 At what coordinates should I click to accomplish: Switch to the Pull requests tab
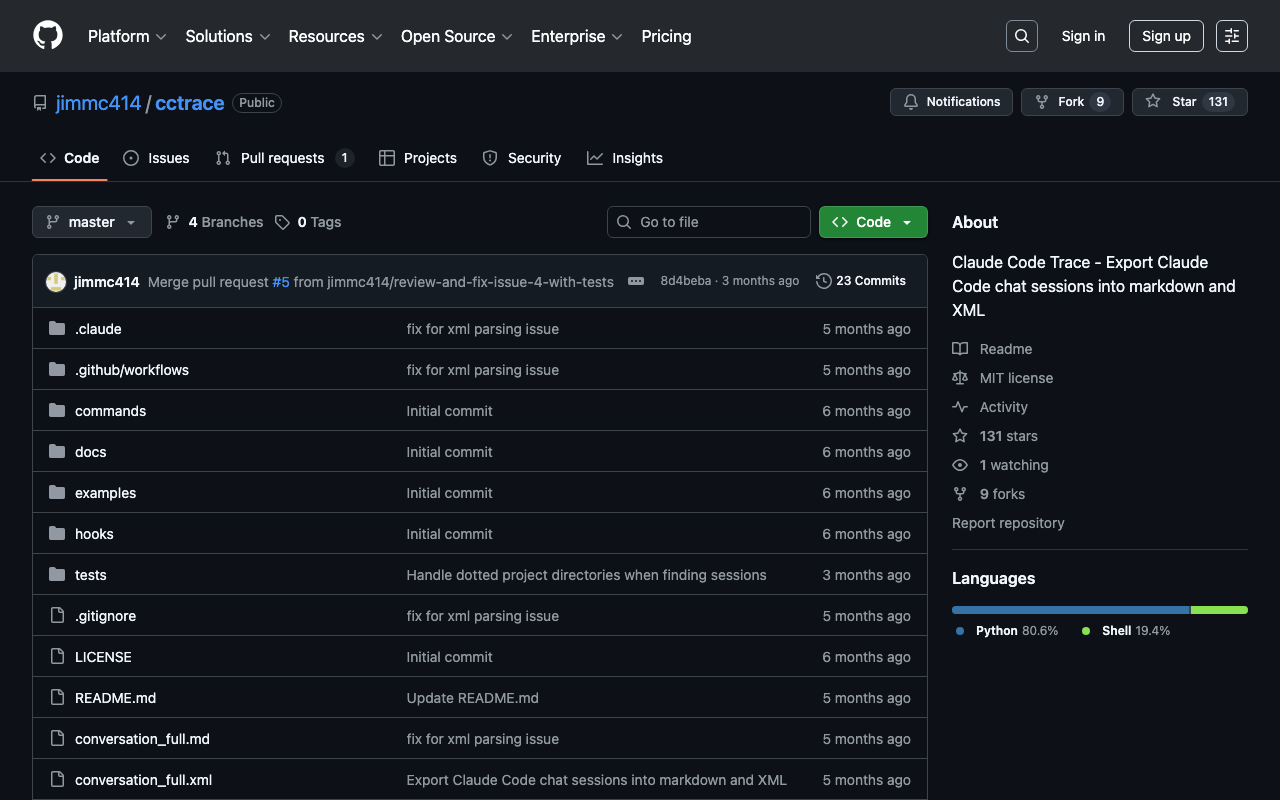(x=283, y=158)
